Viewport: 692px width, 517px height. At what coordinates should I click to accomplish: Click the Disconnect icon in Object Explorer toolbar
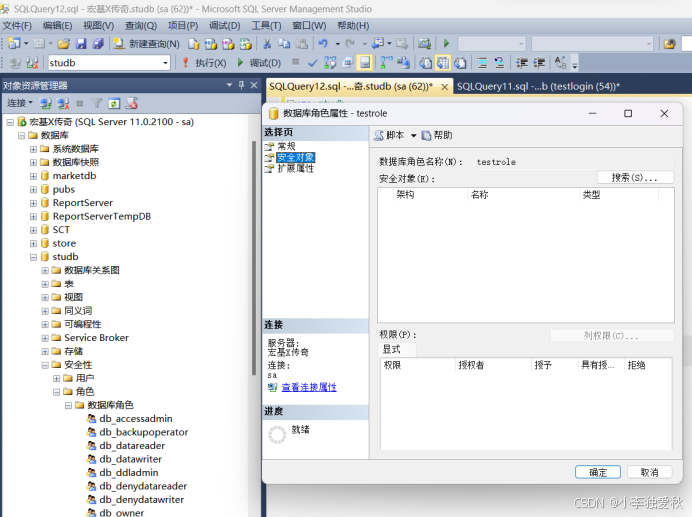[63, 104]
